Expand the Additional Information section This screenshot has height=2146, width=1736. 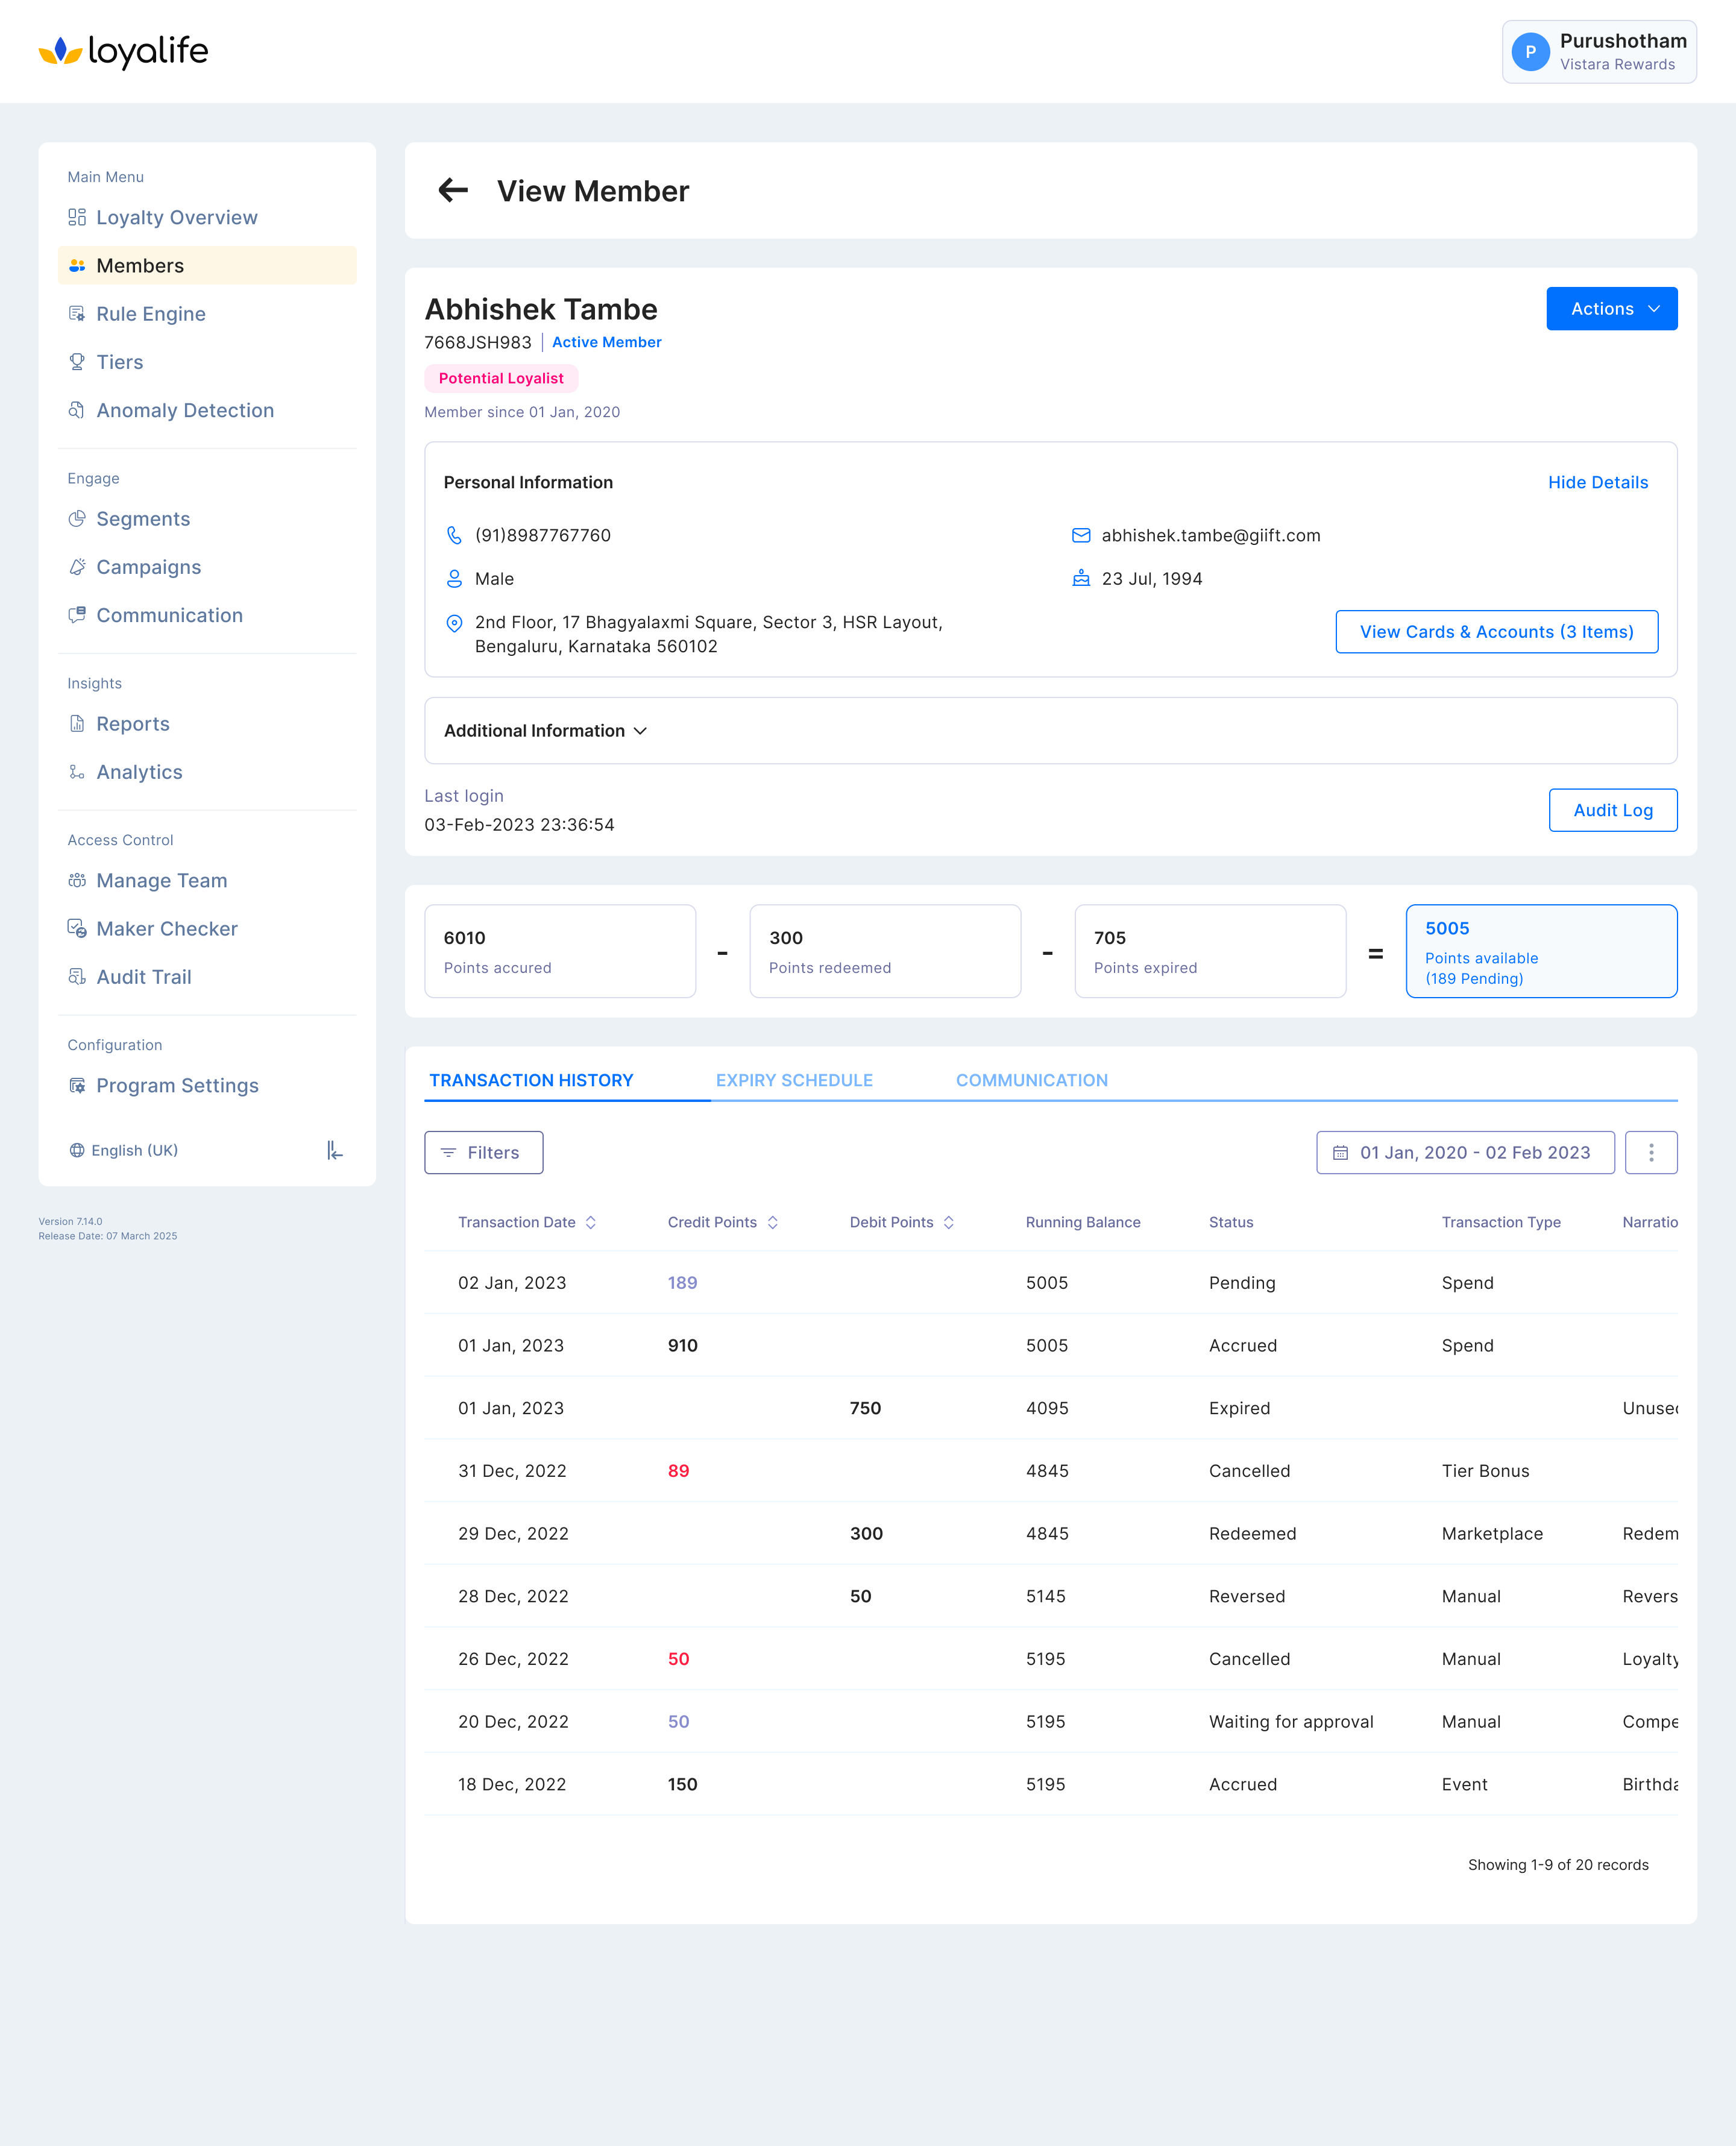(546, 731)
